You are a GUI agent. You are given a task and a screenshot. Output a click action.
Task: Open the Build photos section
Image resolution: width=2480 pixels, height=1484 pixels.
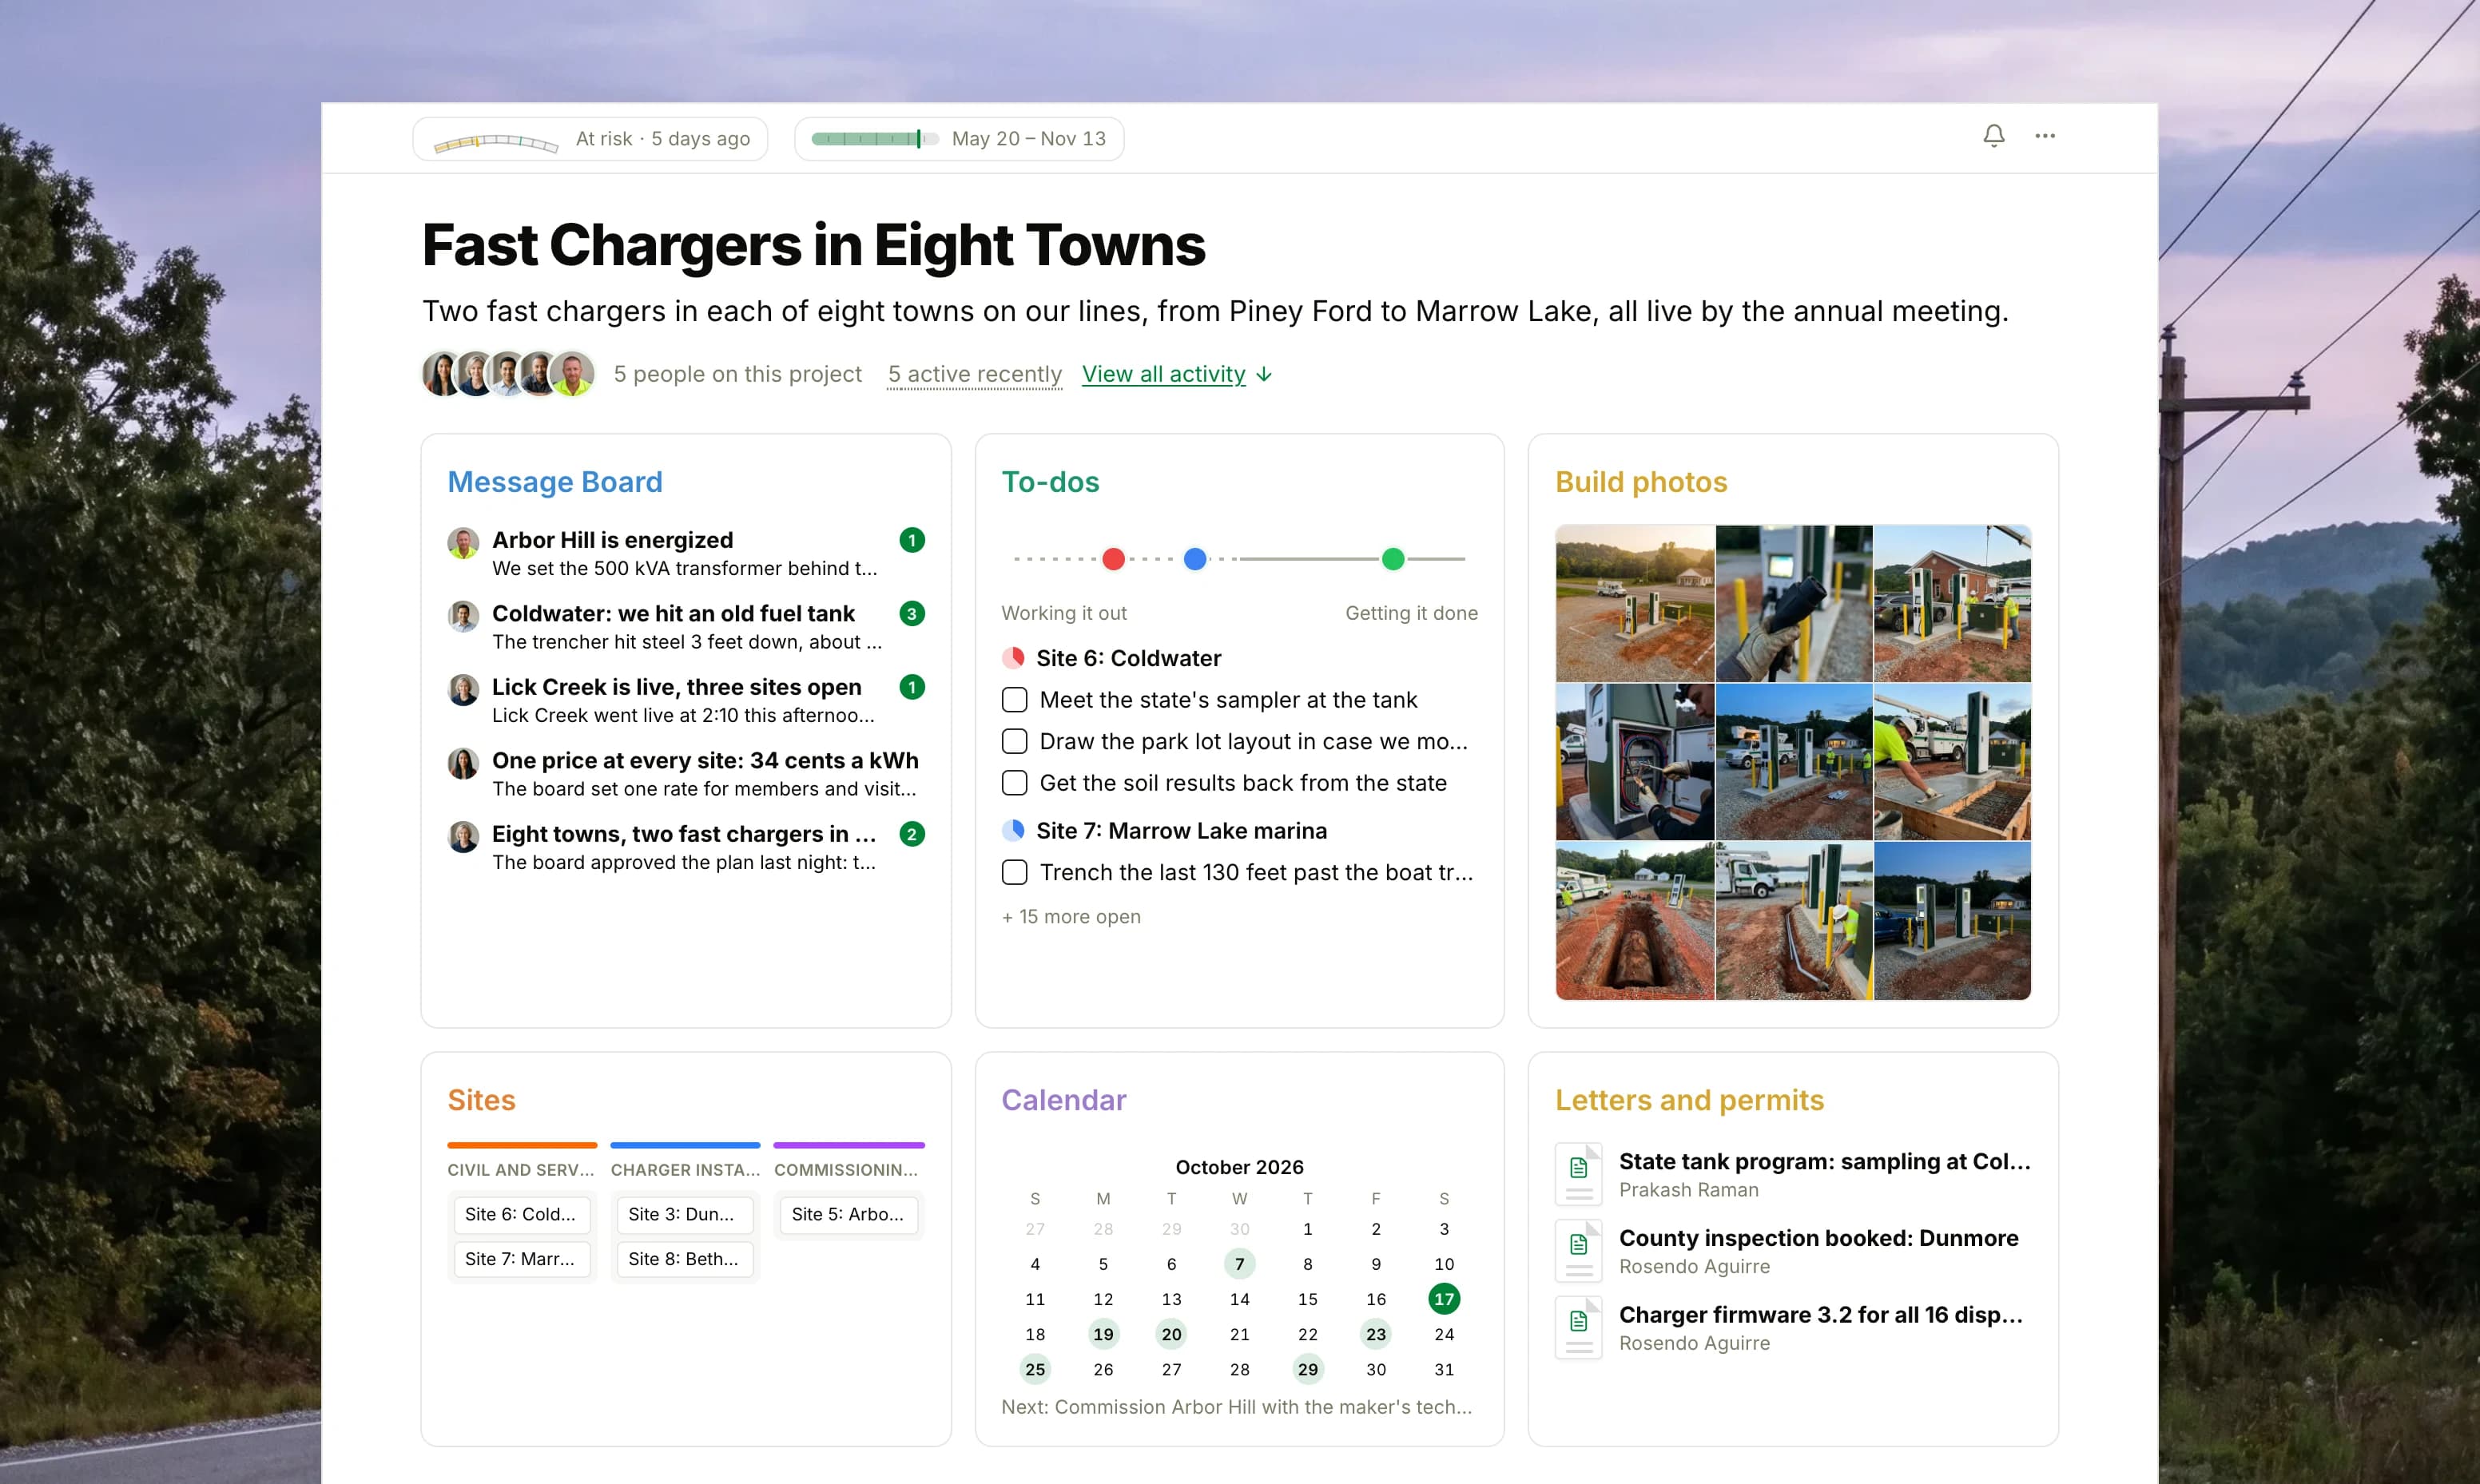[x=1641, y=482]
